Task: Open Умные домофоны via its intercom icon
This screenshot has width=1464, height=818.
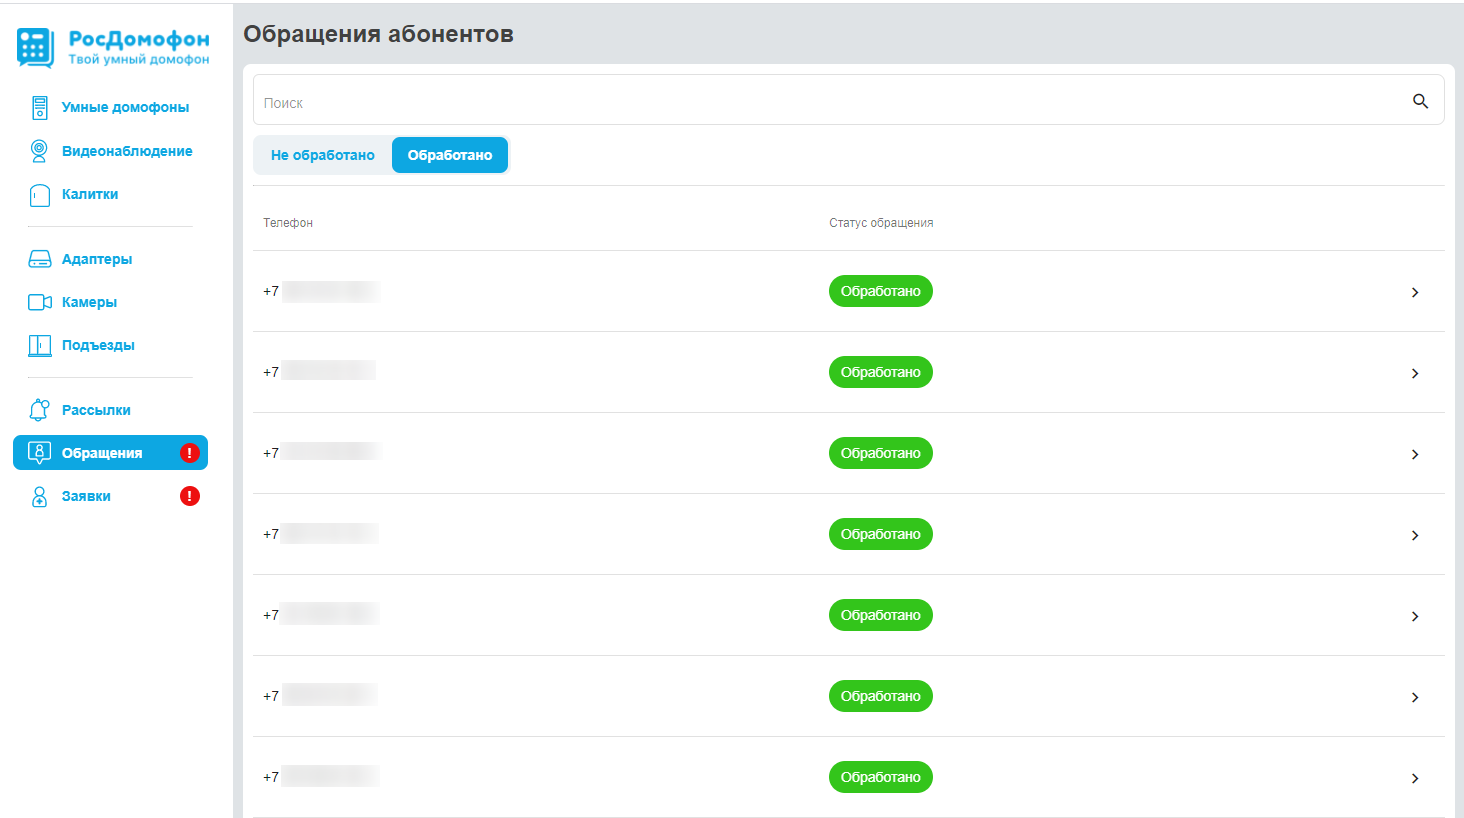Action: (x=39, y=107)
